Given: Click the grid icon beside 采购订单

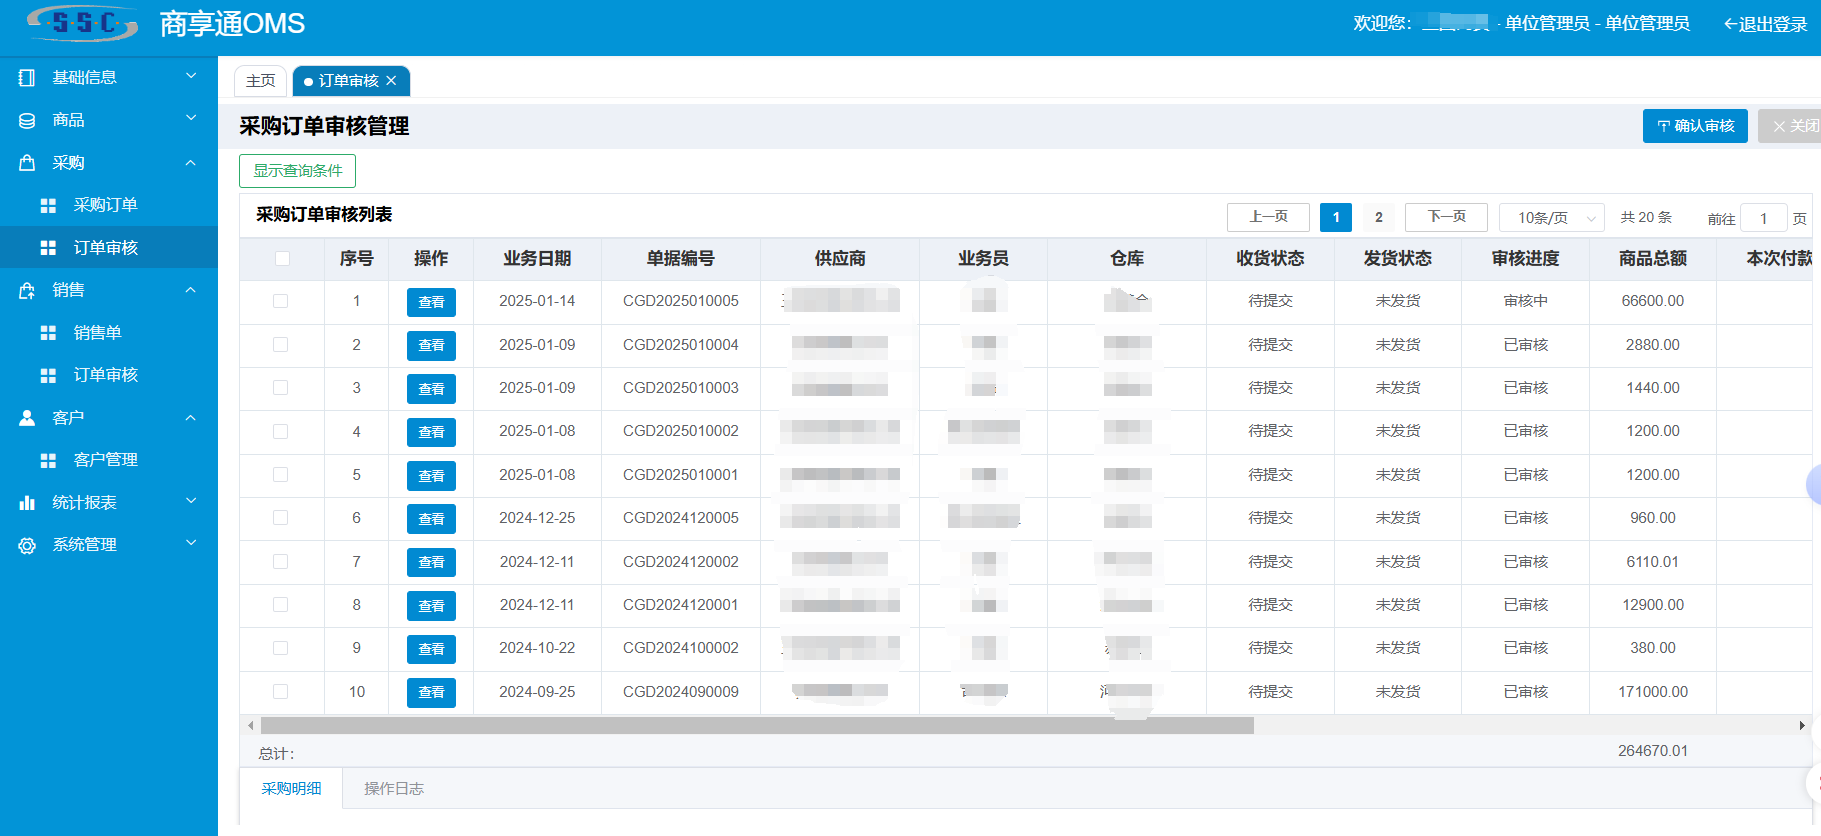Looking at the screenshot, I should point(48,205).
